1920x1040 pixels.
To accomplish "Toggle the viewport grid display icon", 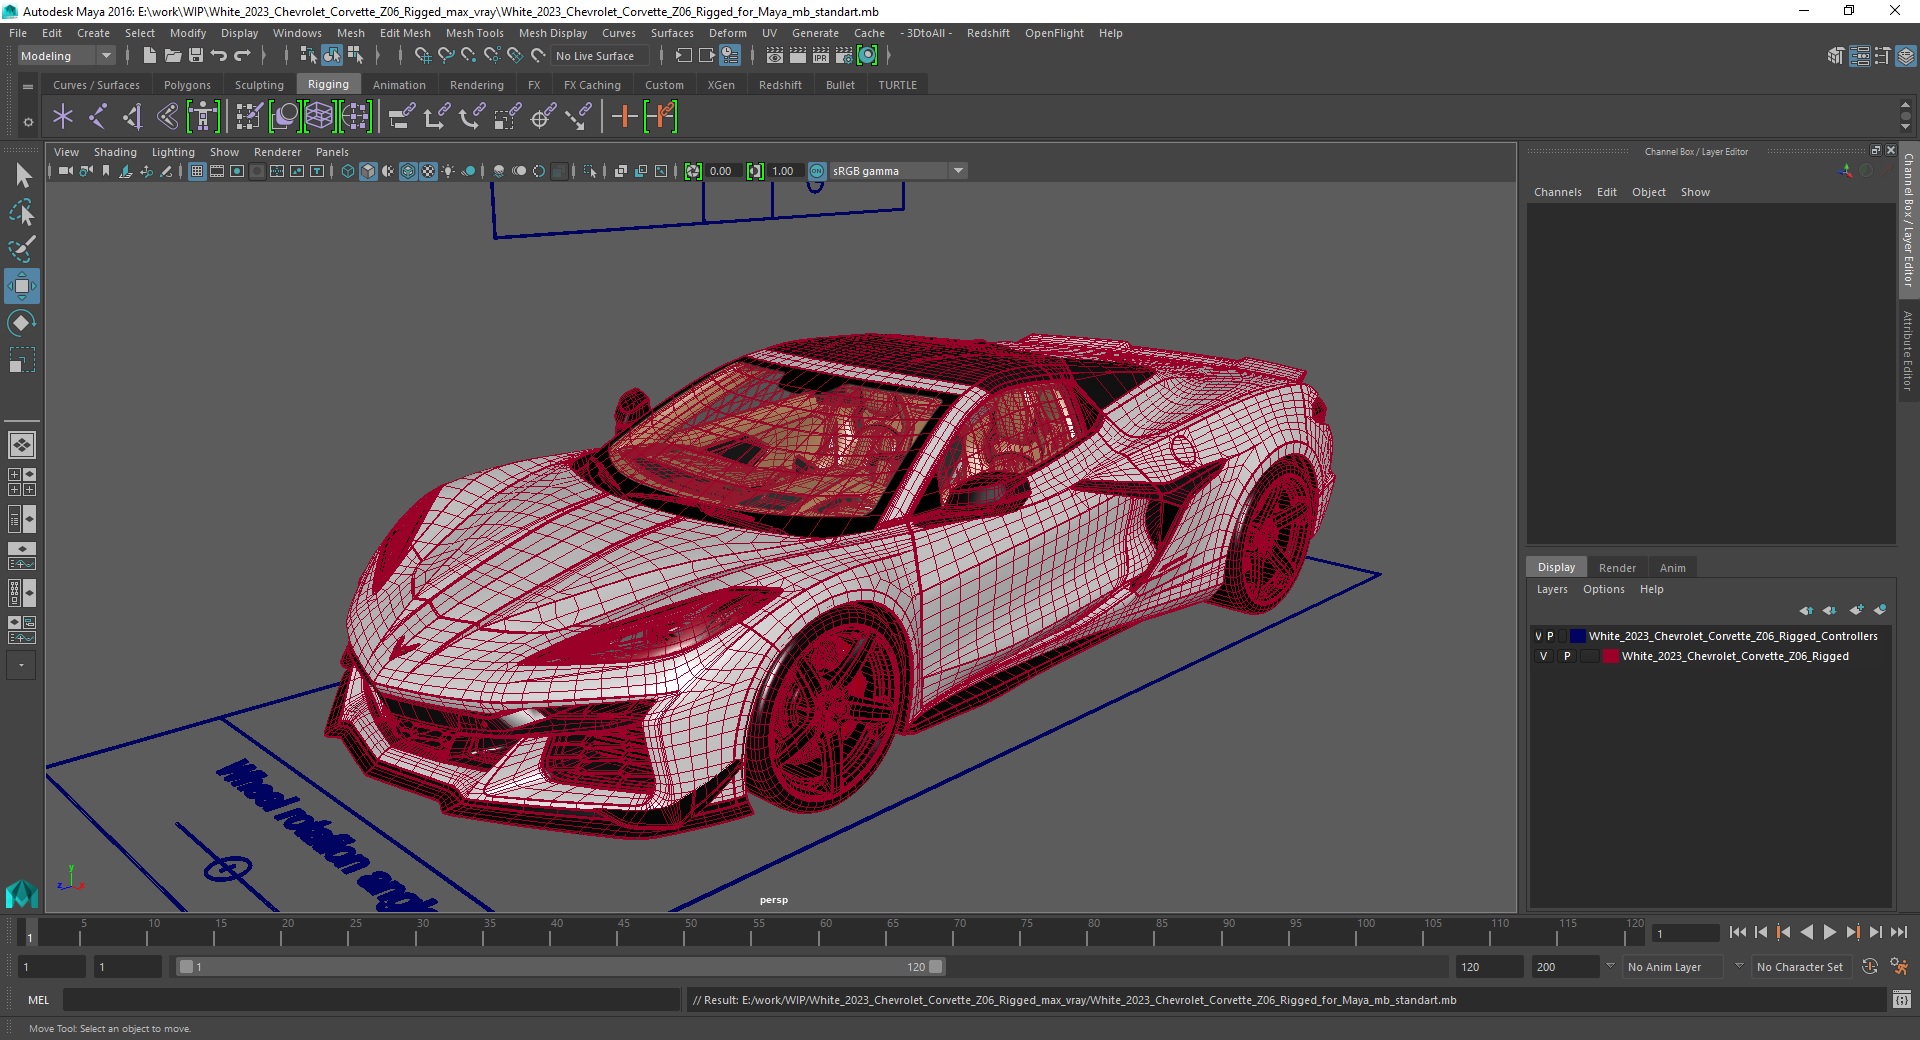I will (x=197, y=171).
